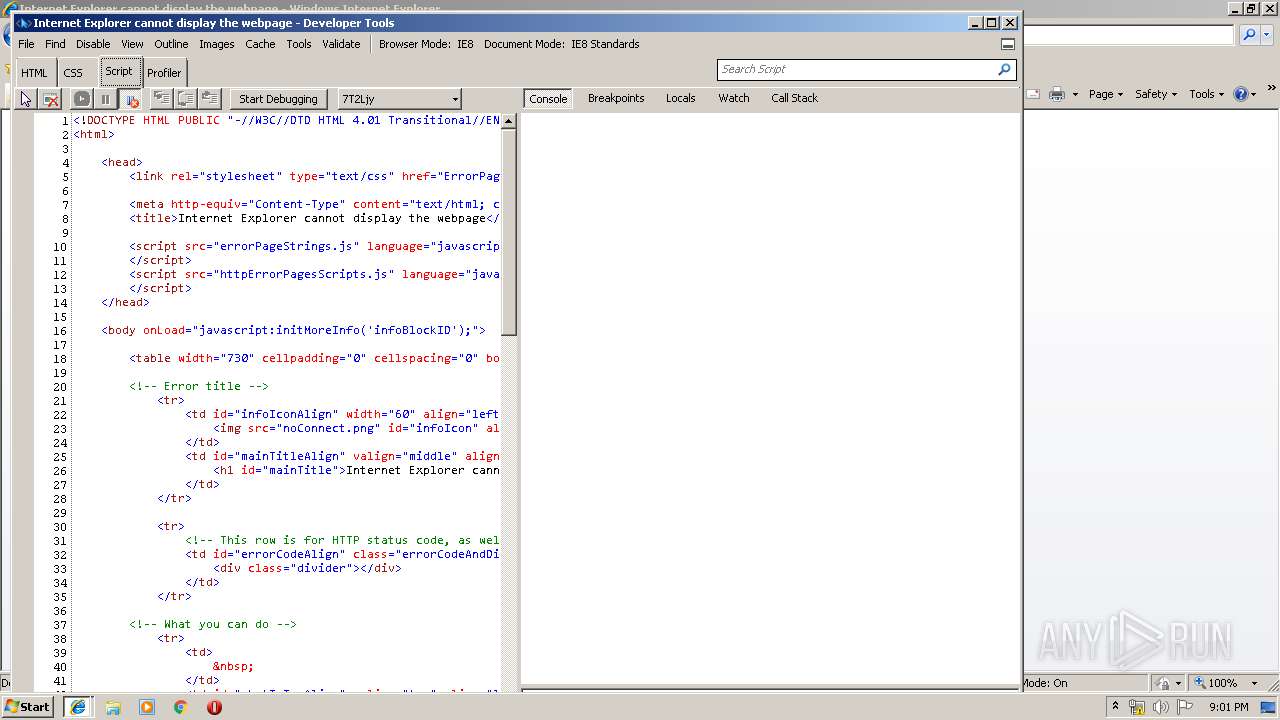1280x720 pixels.
Task: Switch to the Profiler tab
Action: tap(164, 73)
